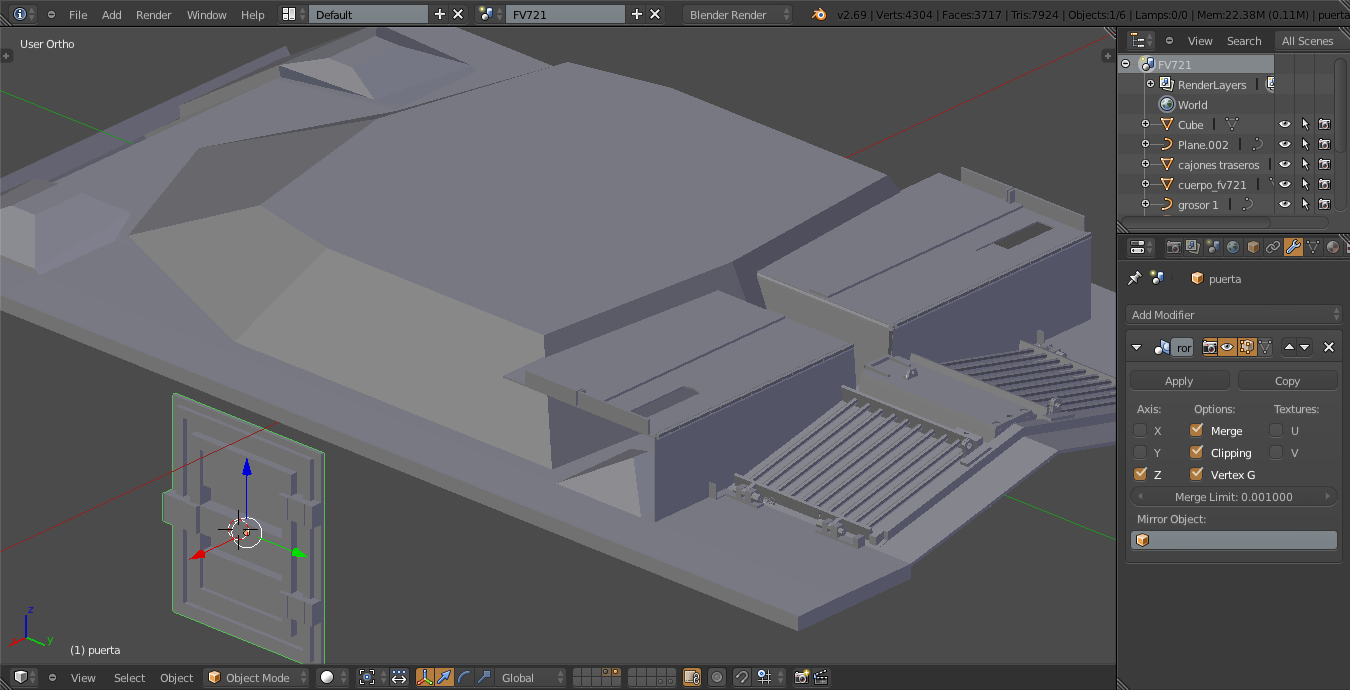Open the Blender Render engine dropdown
Screen dimensions: 1350x690
point(738,14)
